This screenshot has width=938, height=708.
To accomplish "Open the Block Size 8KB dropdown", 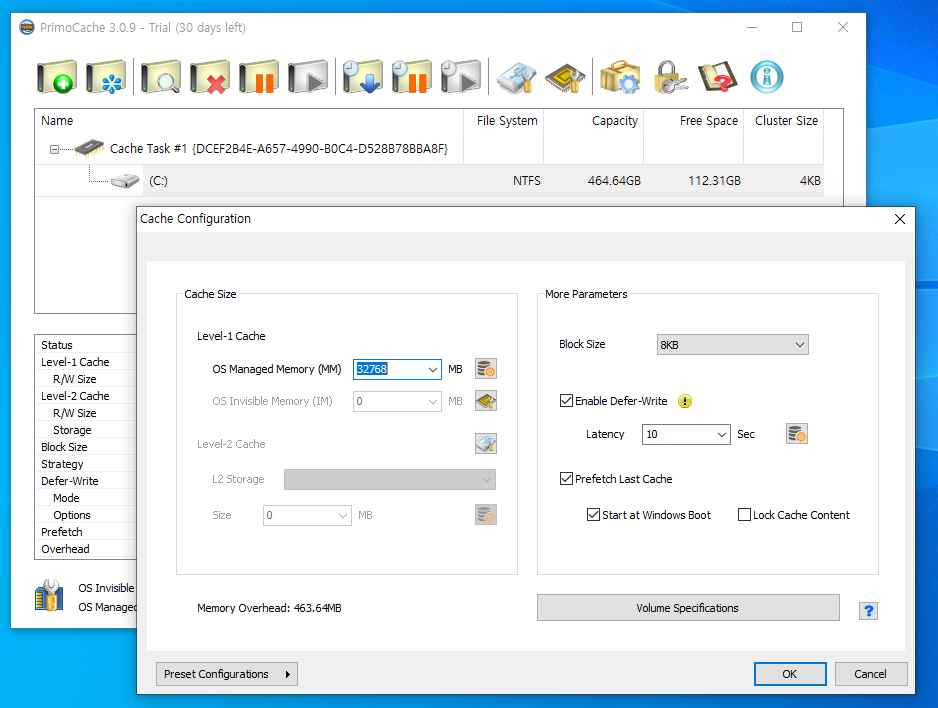I will [x=800, y=345].
